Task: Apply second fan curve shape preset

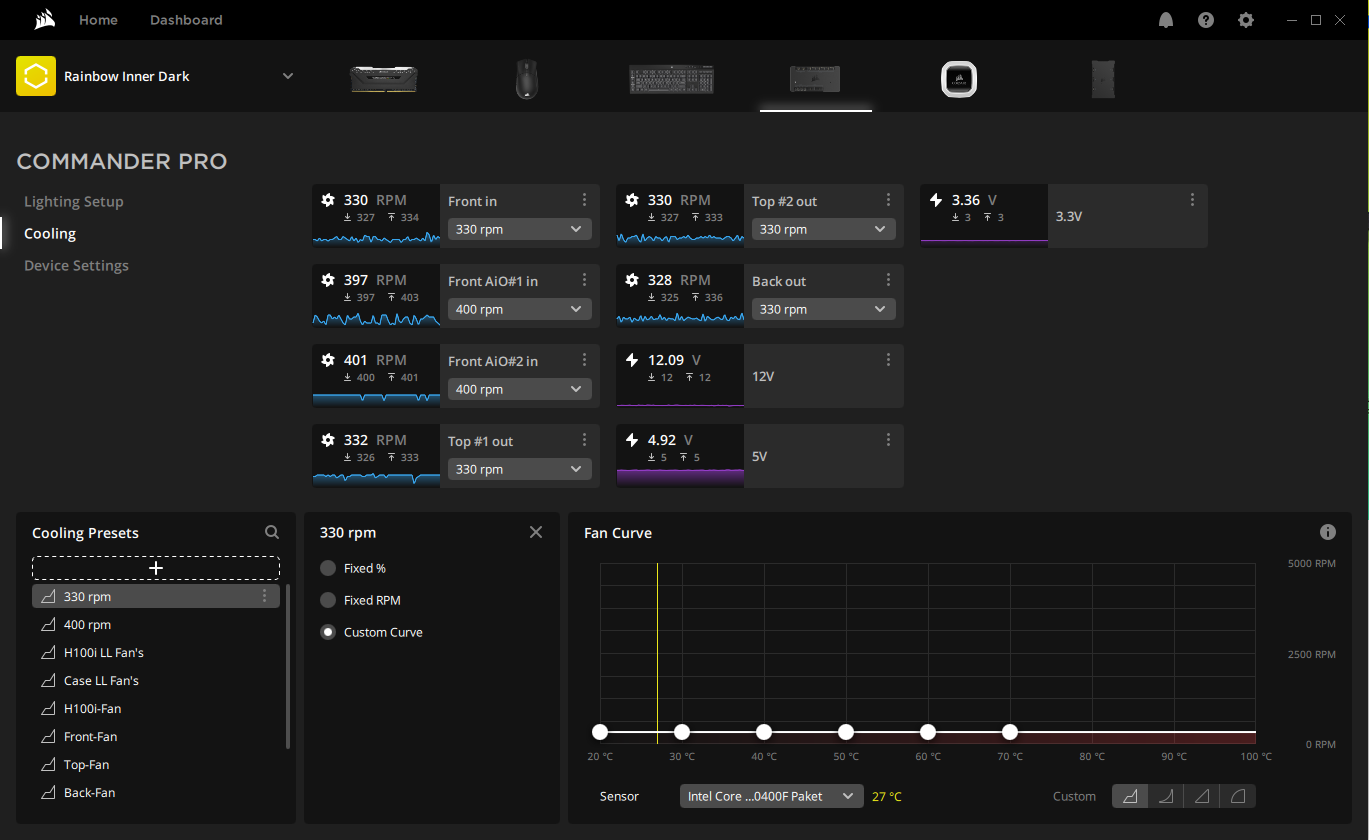Action: (x=1166, y=796)
